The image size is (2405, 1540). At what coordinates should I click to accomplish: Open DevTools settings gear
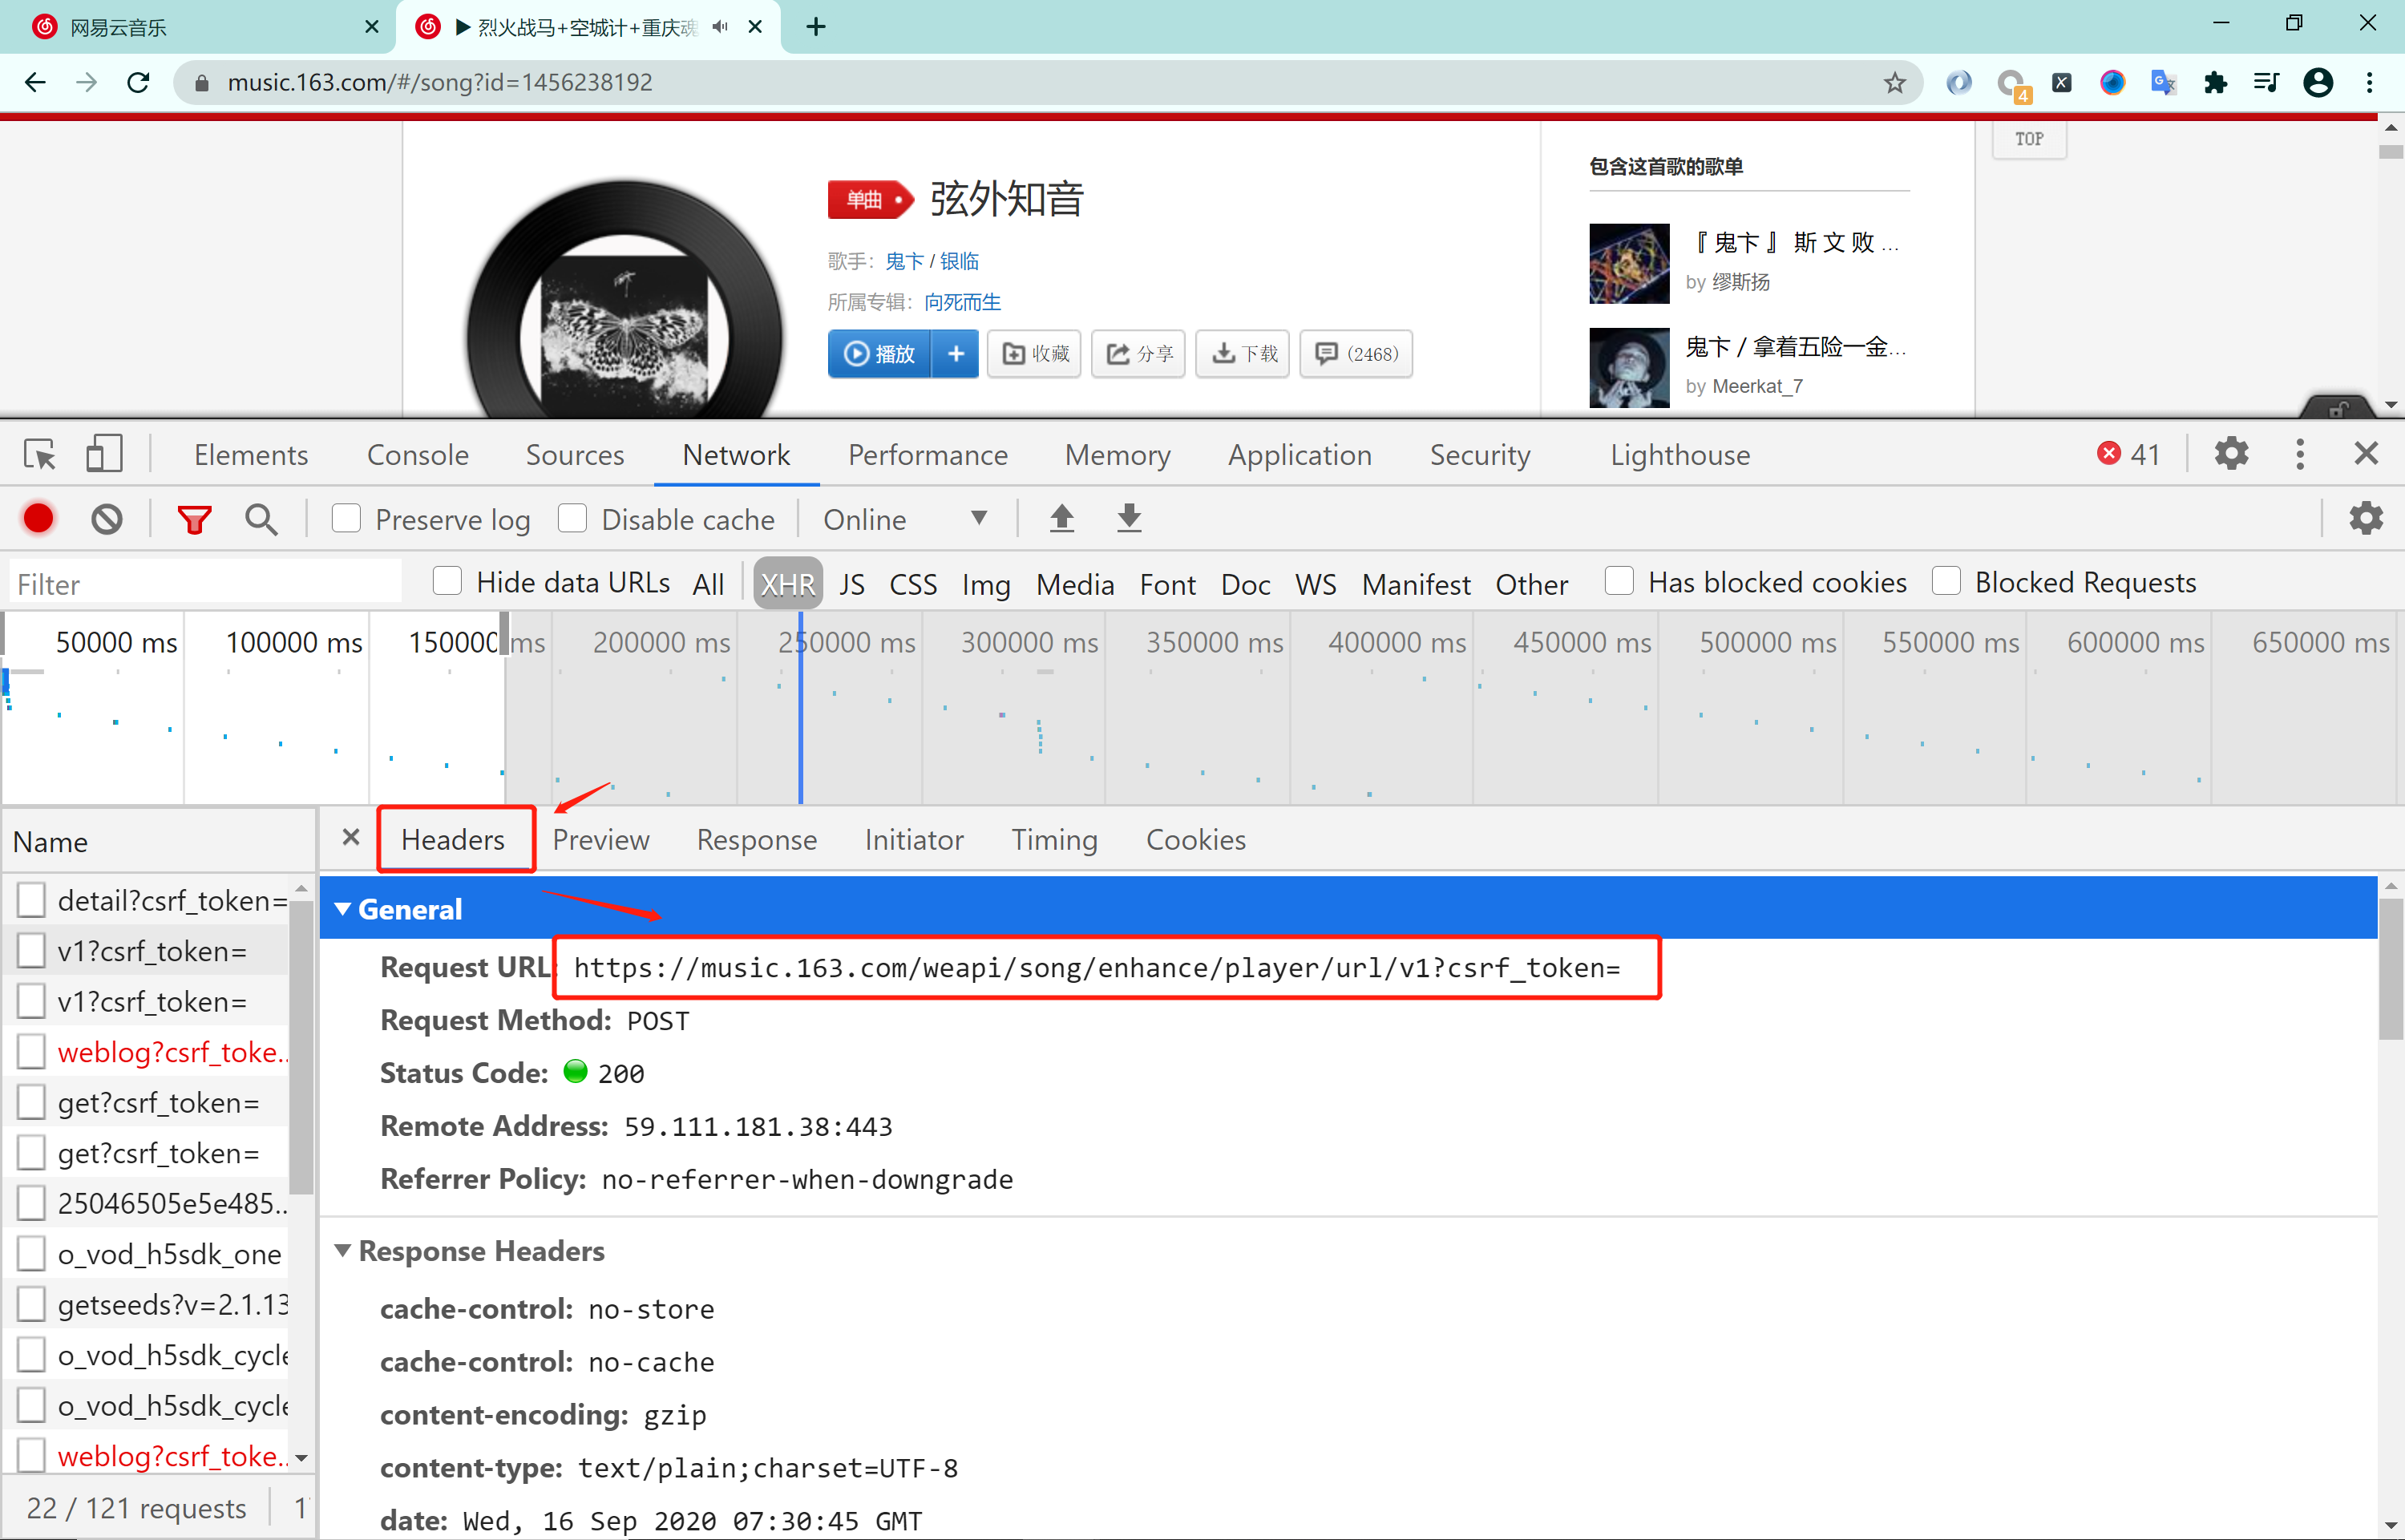(2231, 454)
